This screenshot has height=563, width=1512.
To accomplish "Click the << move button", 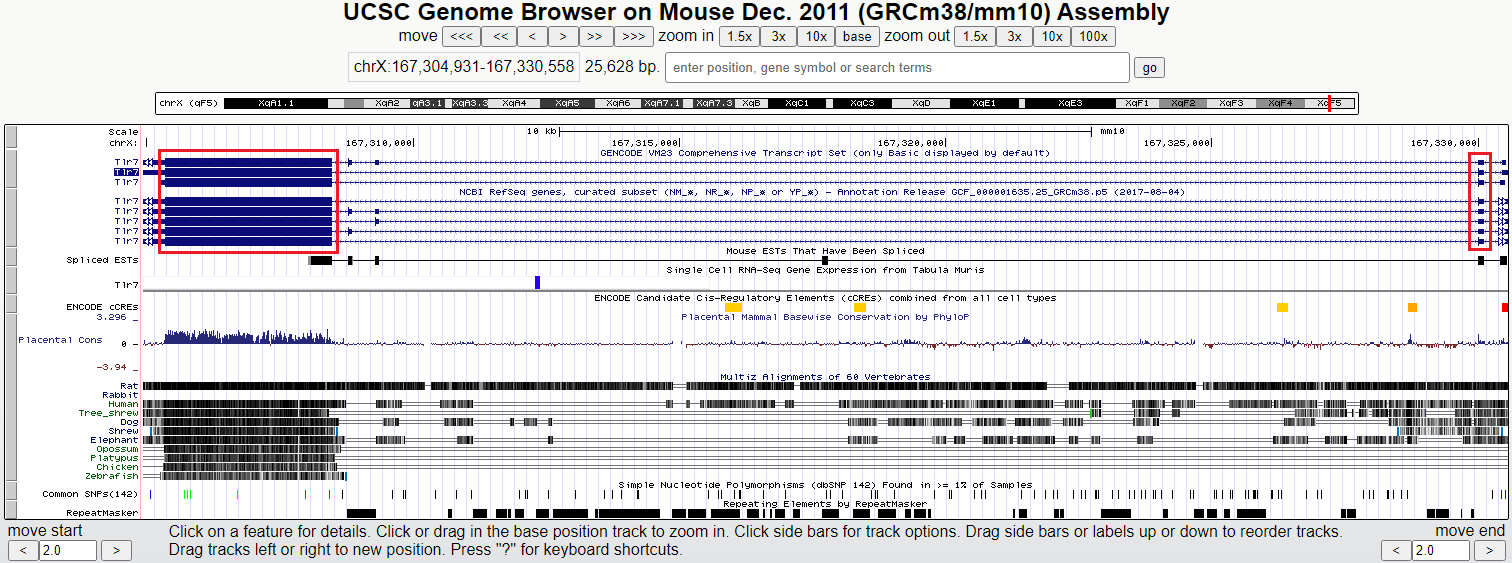I will pyautogui.click(x=500, y=37).
